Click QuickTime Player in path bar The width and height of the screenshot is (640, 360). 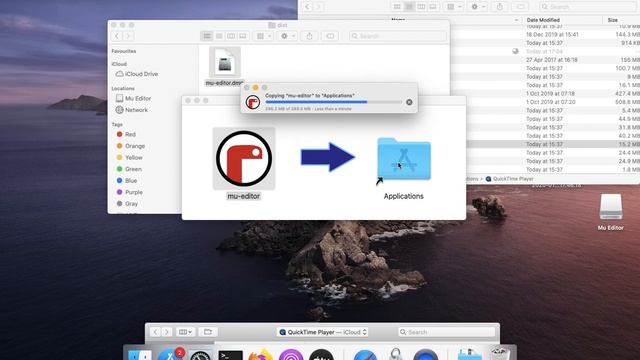(509, 179)
